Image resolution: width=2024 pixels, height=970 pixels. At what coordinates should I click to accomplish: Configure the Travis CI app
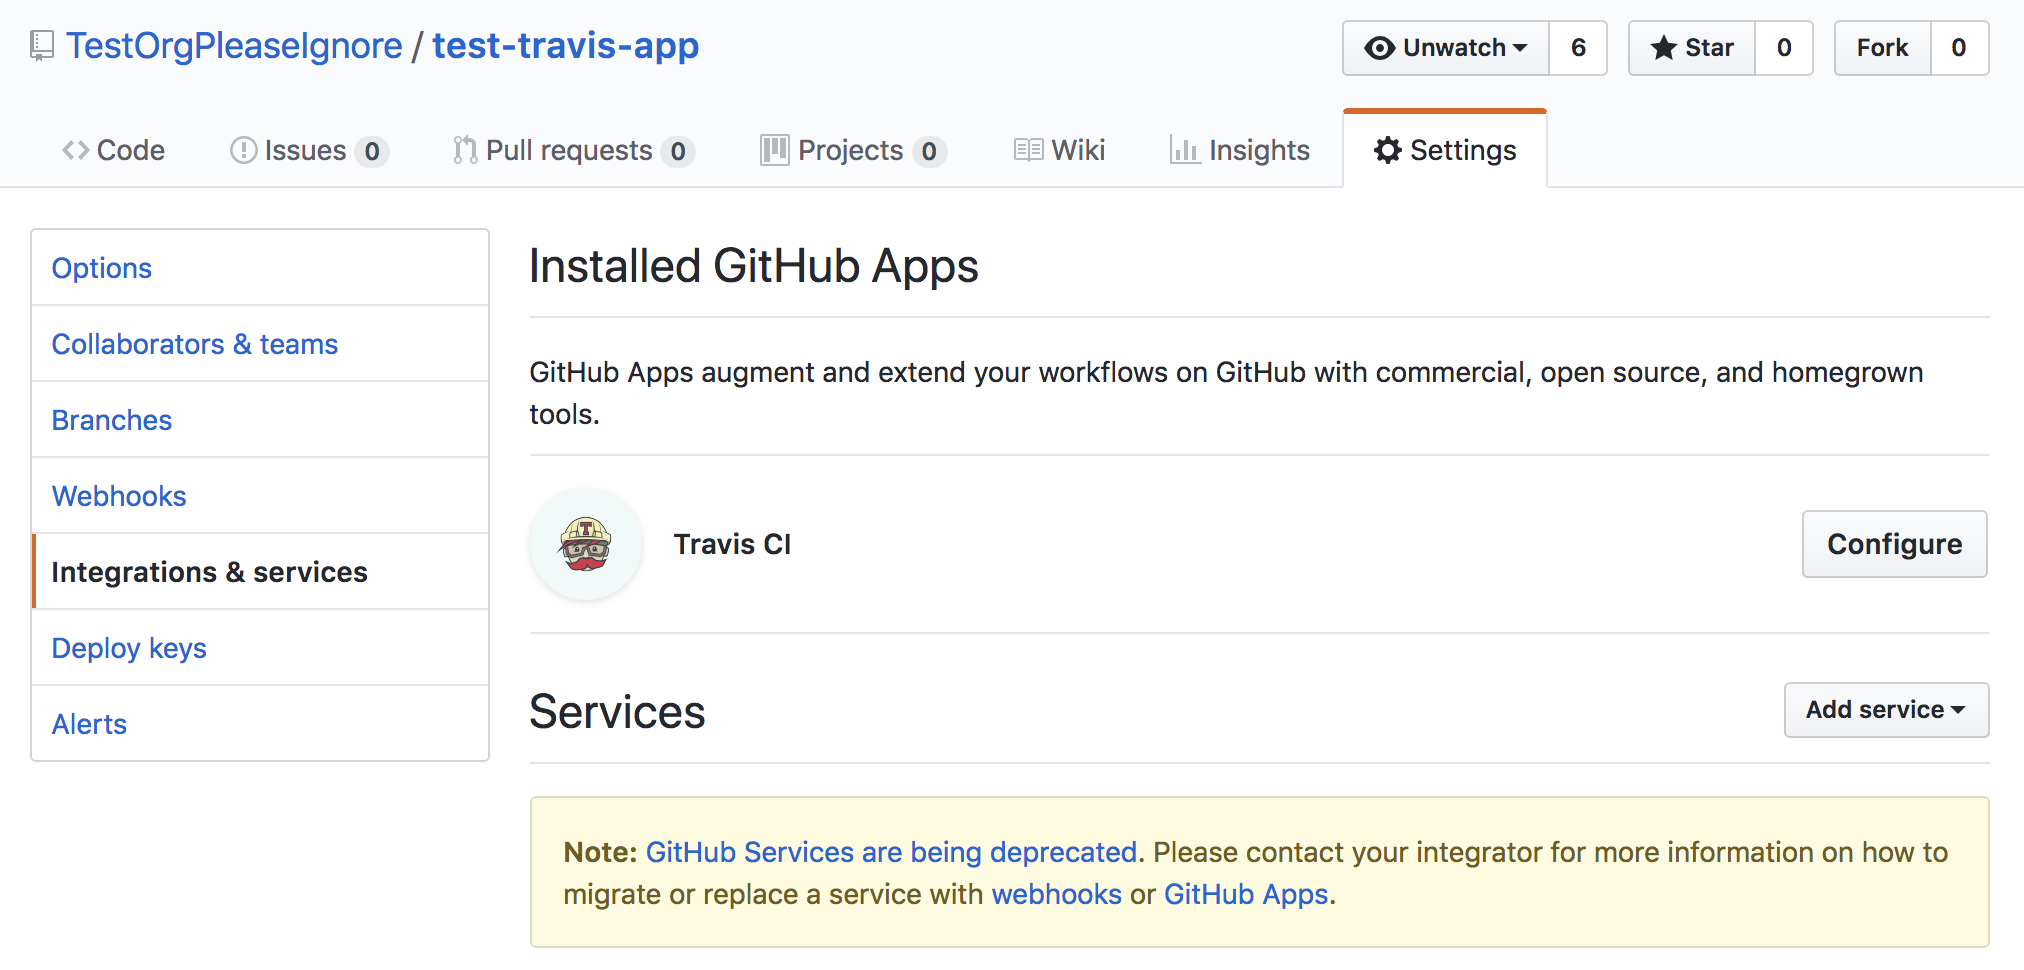1894,544
